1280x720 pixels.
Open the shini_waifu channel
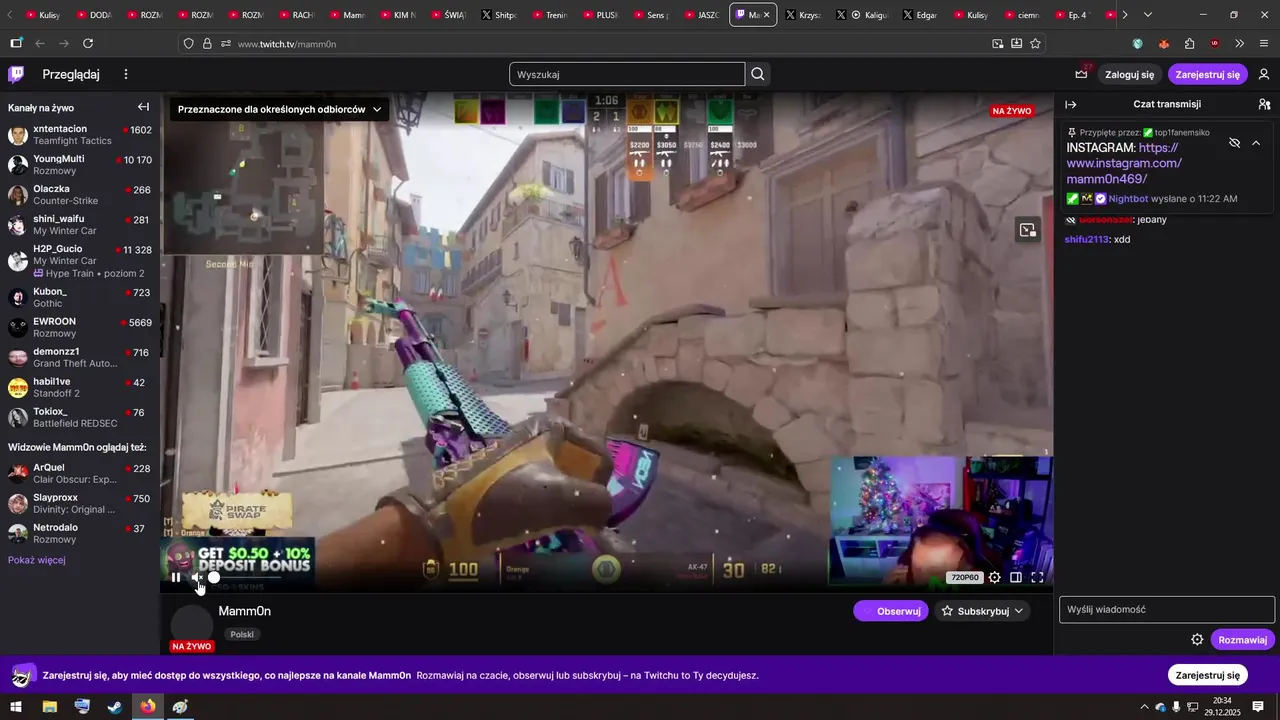click(80, 225)
